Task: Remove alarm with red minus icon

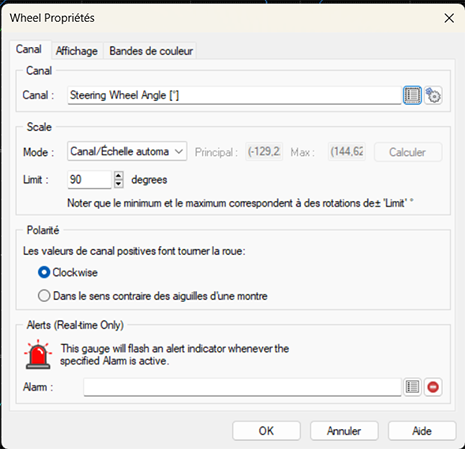Action: tap(433, 387)
